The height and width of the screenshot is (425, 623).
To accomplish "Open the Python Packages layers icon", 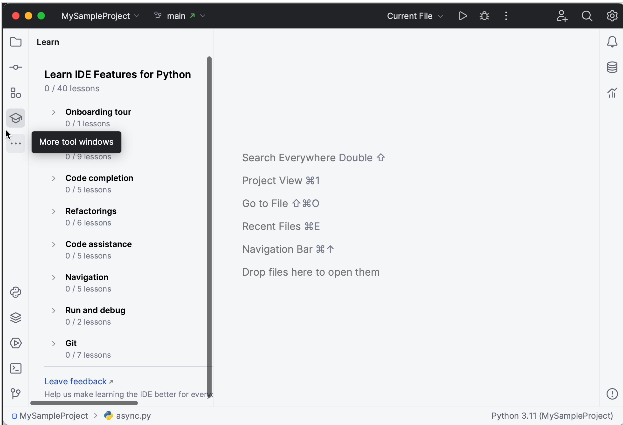I will tap(15, 318).
